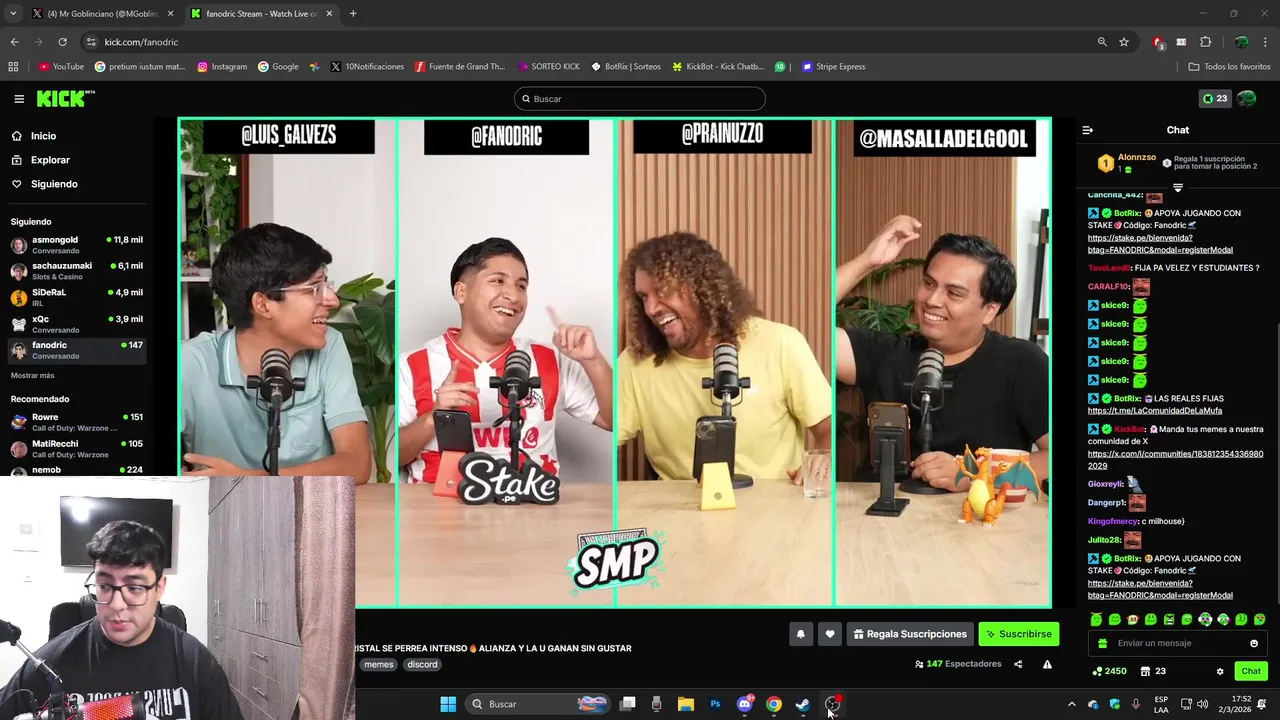
Task: Open BotRix Sorteos bookmark
Action: click(x=626, y=67)
